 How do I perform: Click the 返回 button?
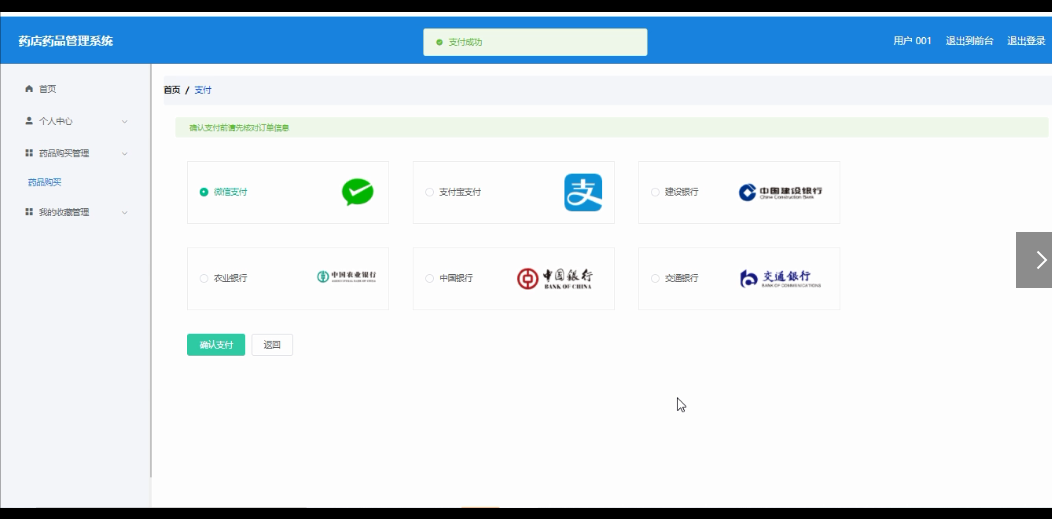[272, 345]
